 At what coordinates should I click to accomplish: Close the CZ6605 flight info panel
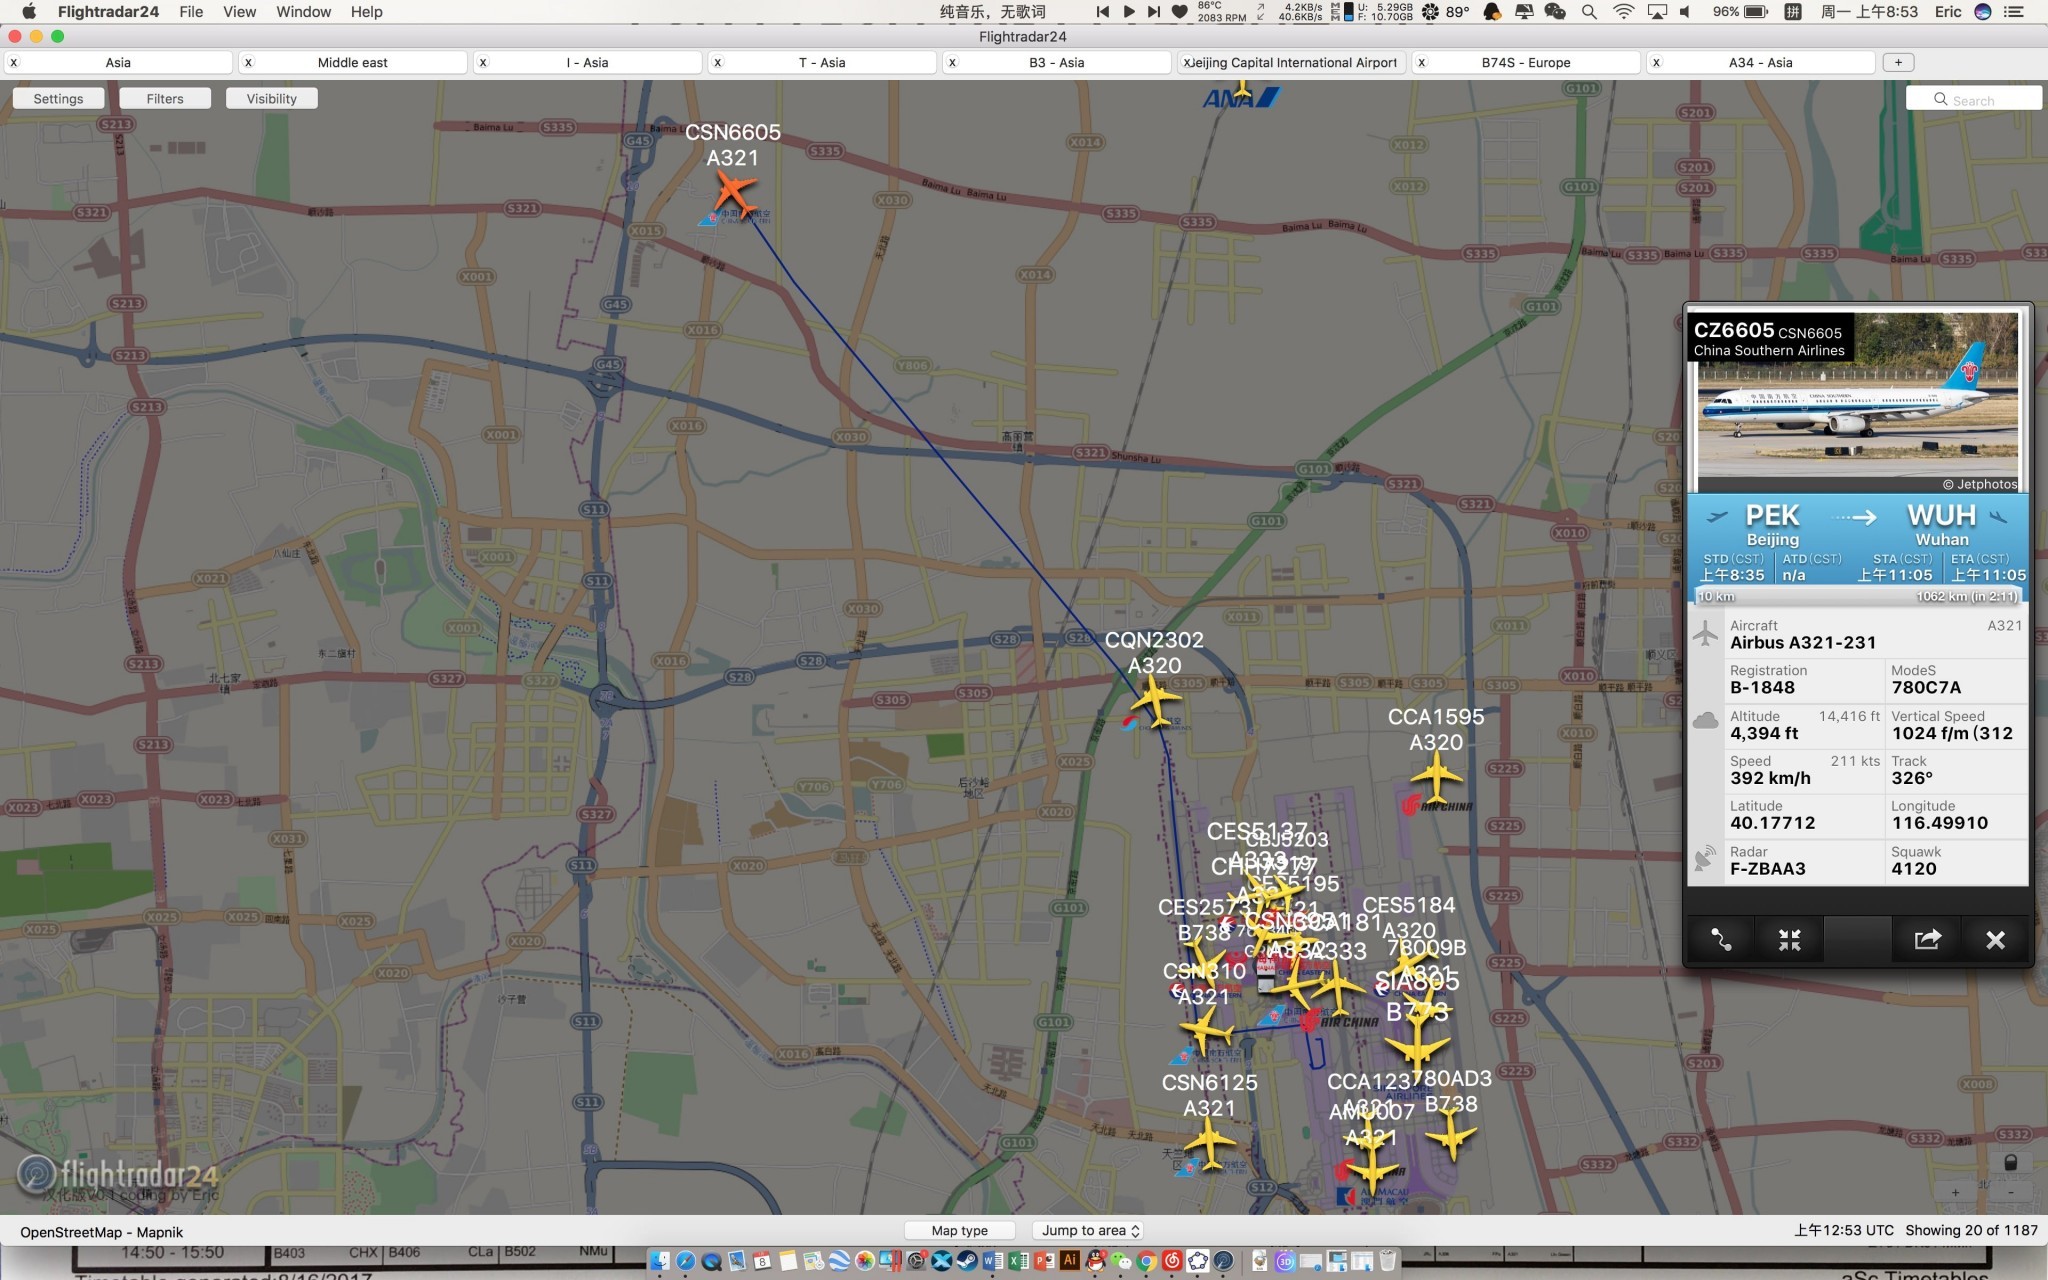(x=1995, y=940)
